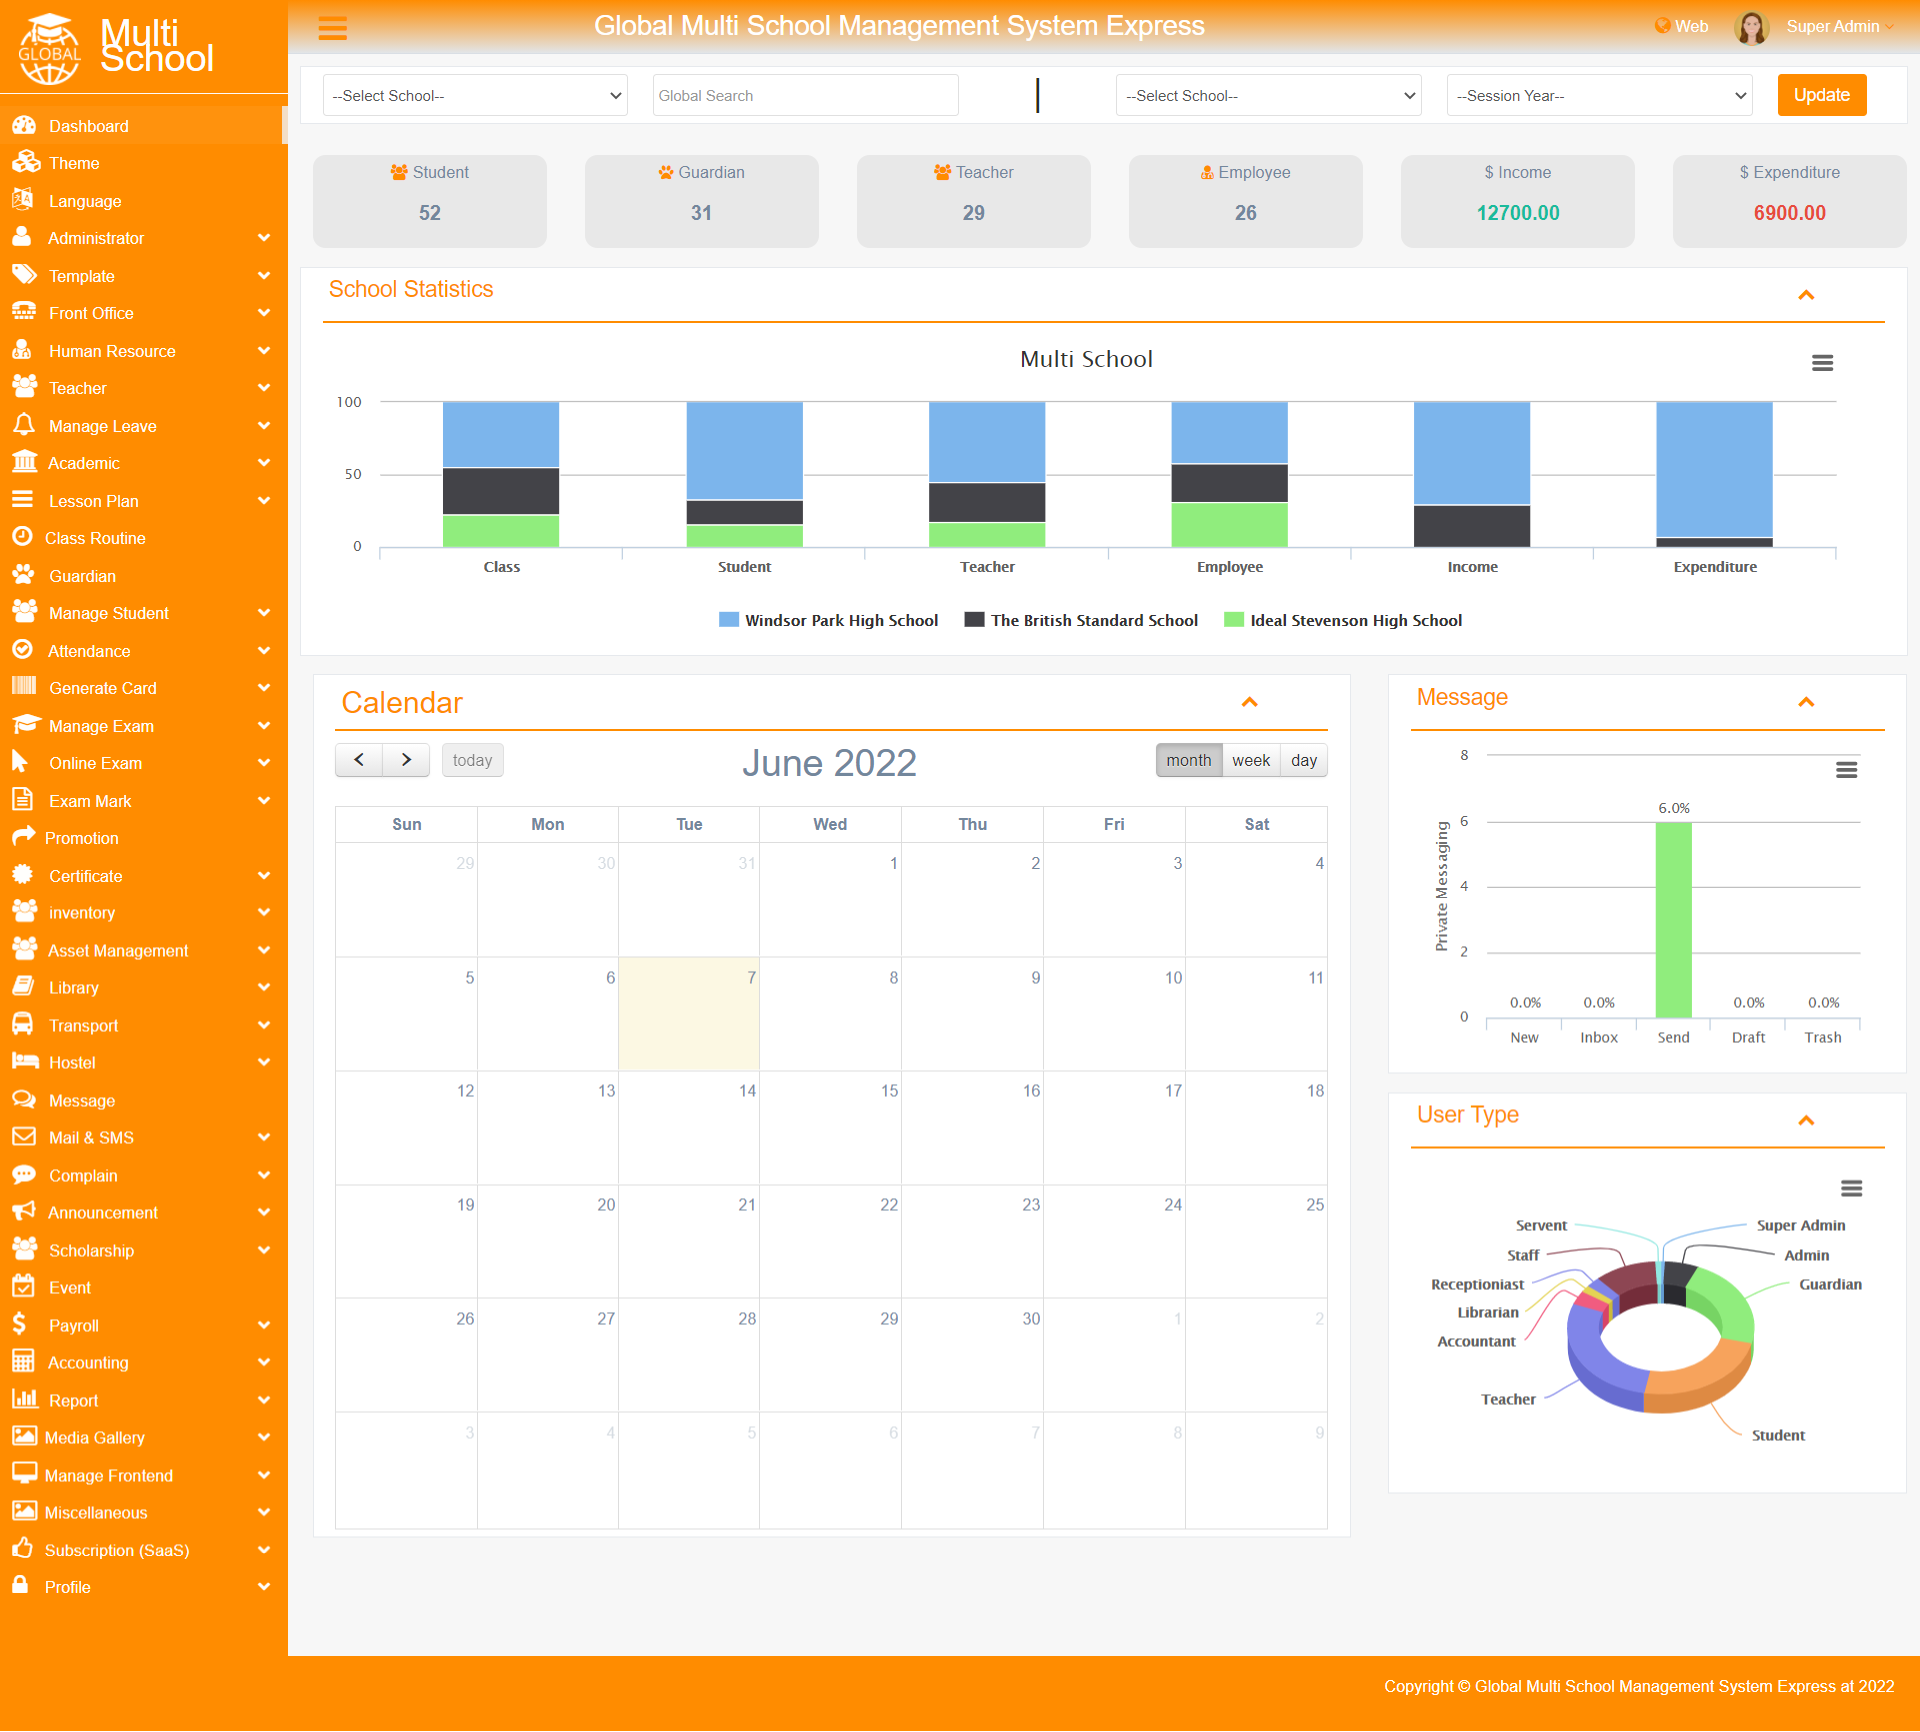Open the Message chart context menu icon
Image resolution: width=1920 pixels, height=1732 pixels.
pyautogui.click(x=1846, y=770)
